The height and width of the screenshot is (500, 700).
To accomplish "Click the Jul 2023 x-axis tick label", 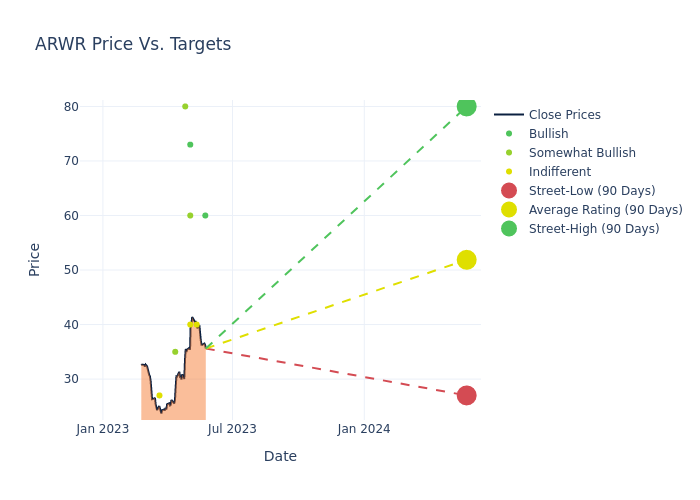I will click(232, 429).
